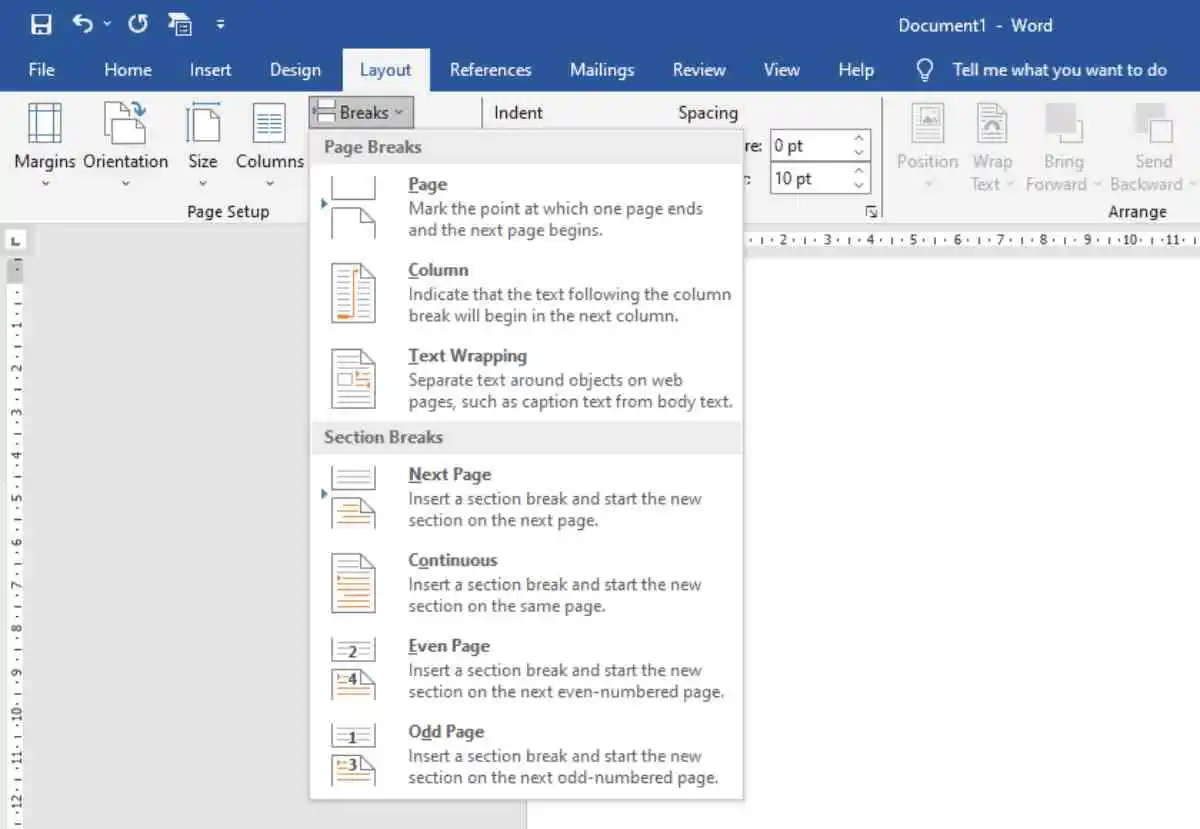Screen dimensions: 1200x829
Task: Choose the Text Wrapping break
Action: pos(526,379)
